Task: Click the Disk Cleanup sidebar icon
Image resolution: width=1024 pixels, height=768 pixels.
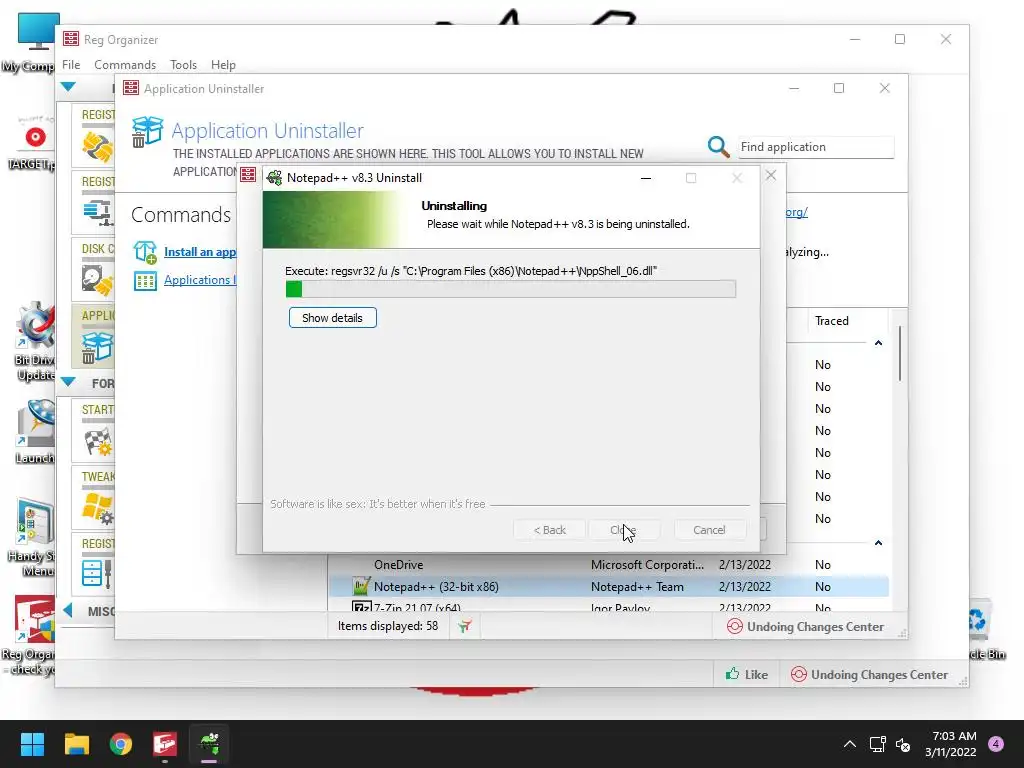Action: pos(97,280)
